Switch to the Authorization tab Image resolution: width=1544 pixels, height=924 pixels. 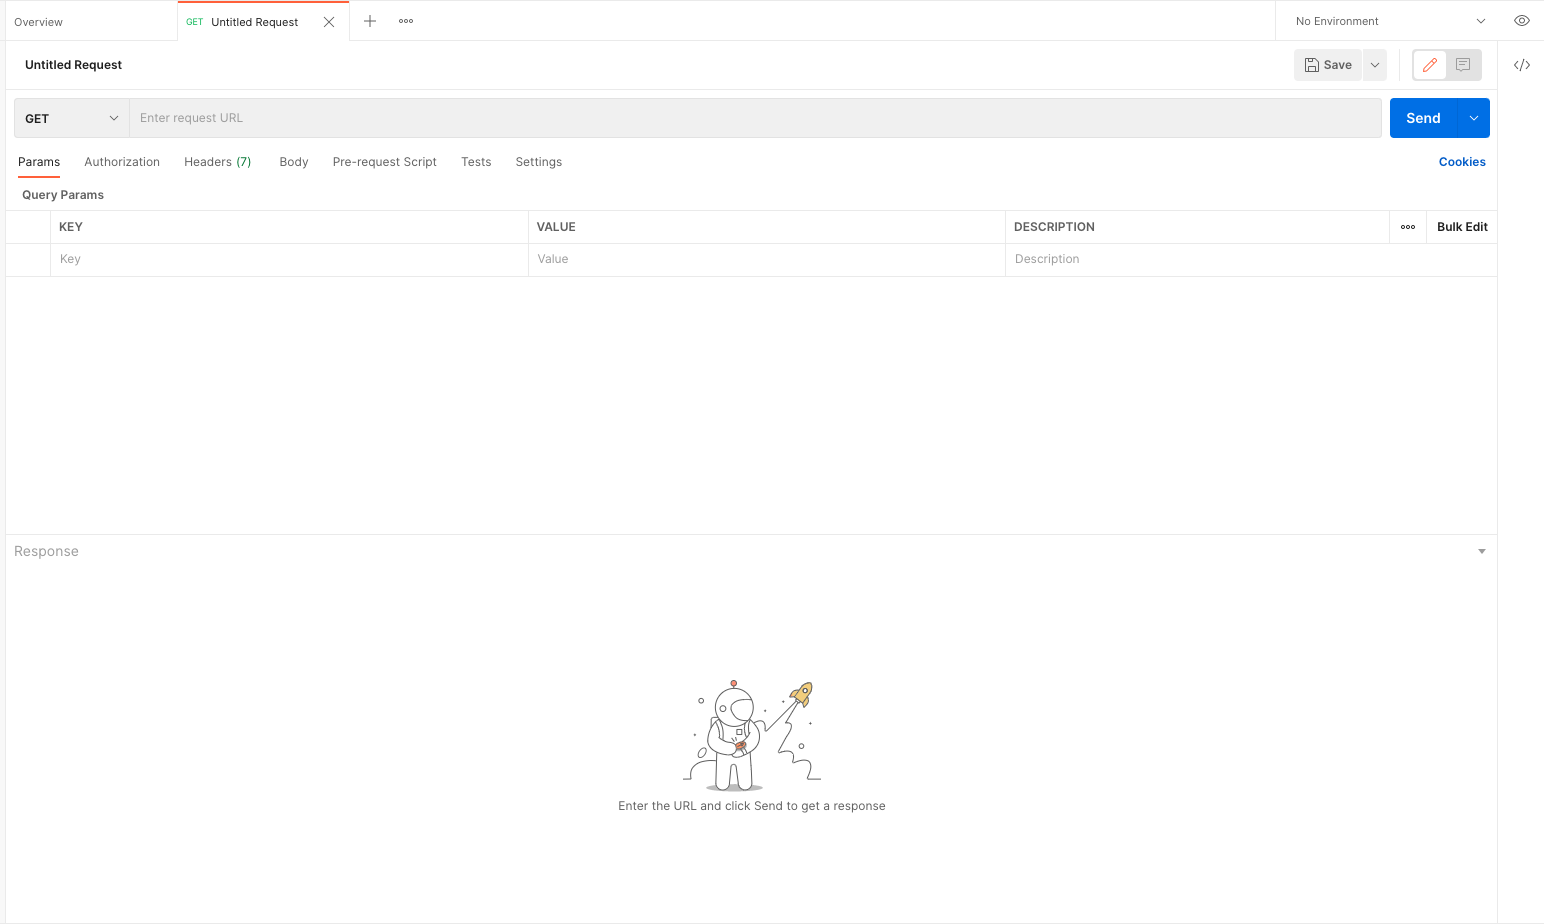(x=122, y=162)
